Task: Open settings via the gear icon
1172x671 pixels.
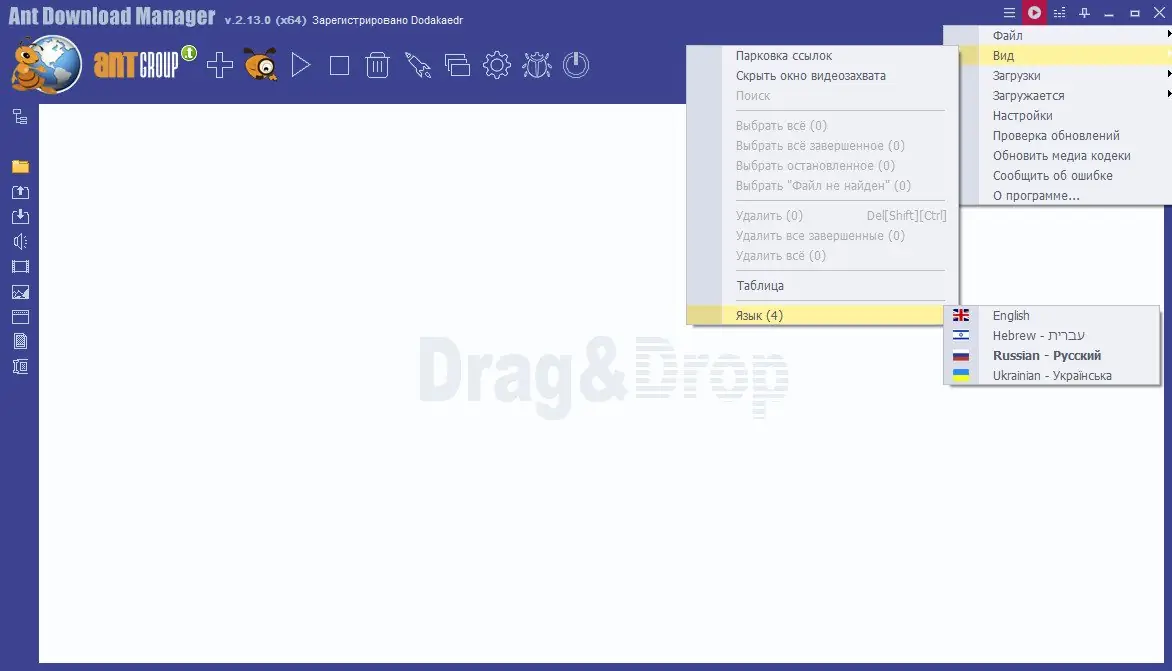Action: 497,65
